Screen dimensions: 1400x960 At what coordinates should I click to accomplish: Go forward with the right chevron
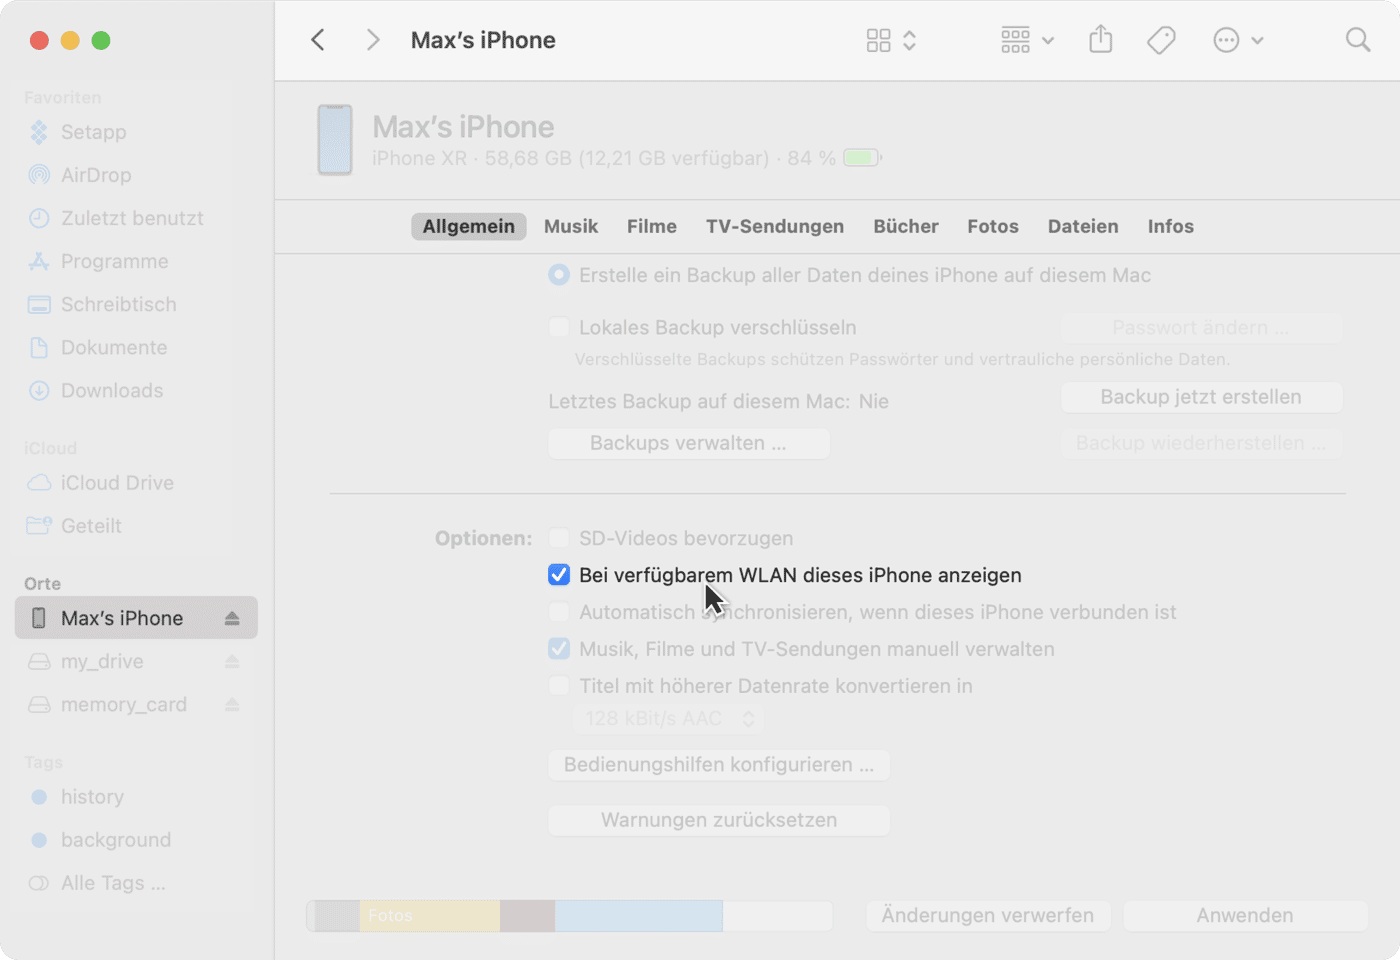click(x=373, y=40)
